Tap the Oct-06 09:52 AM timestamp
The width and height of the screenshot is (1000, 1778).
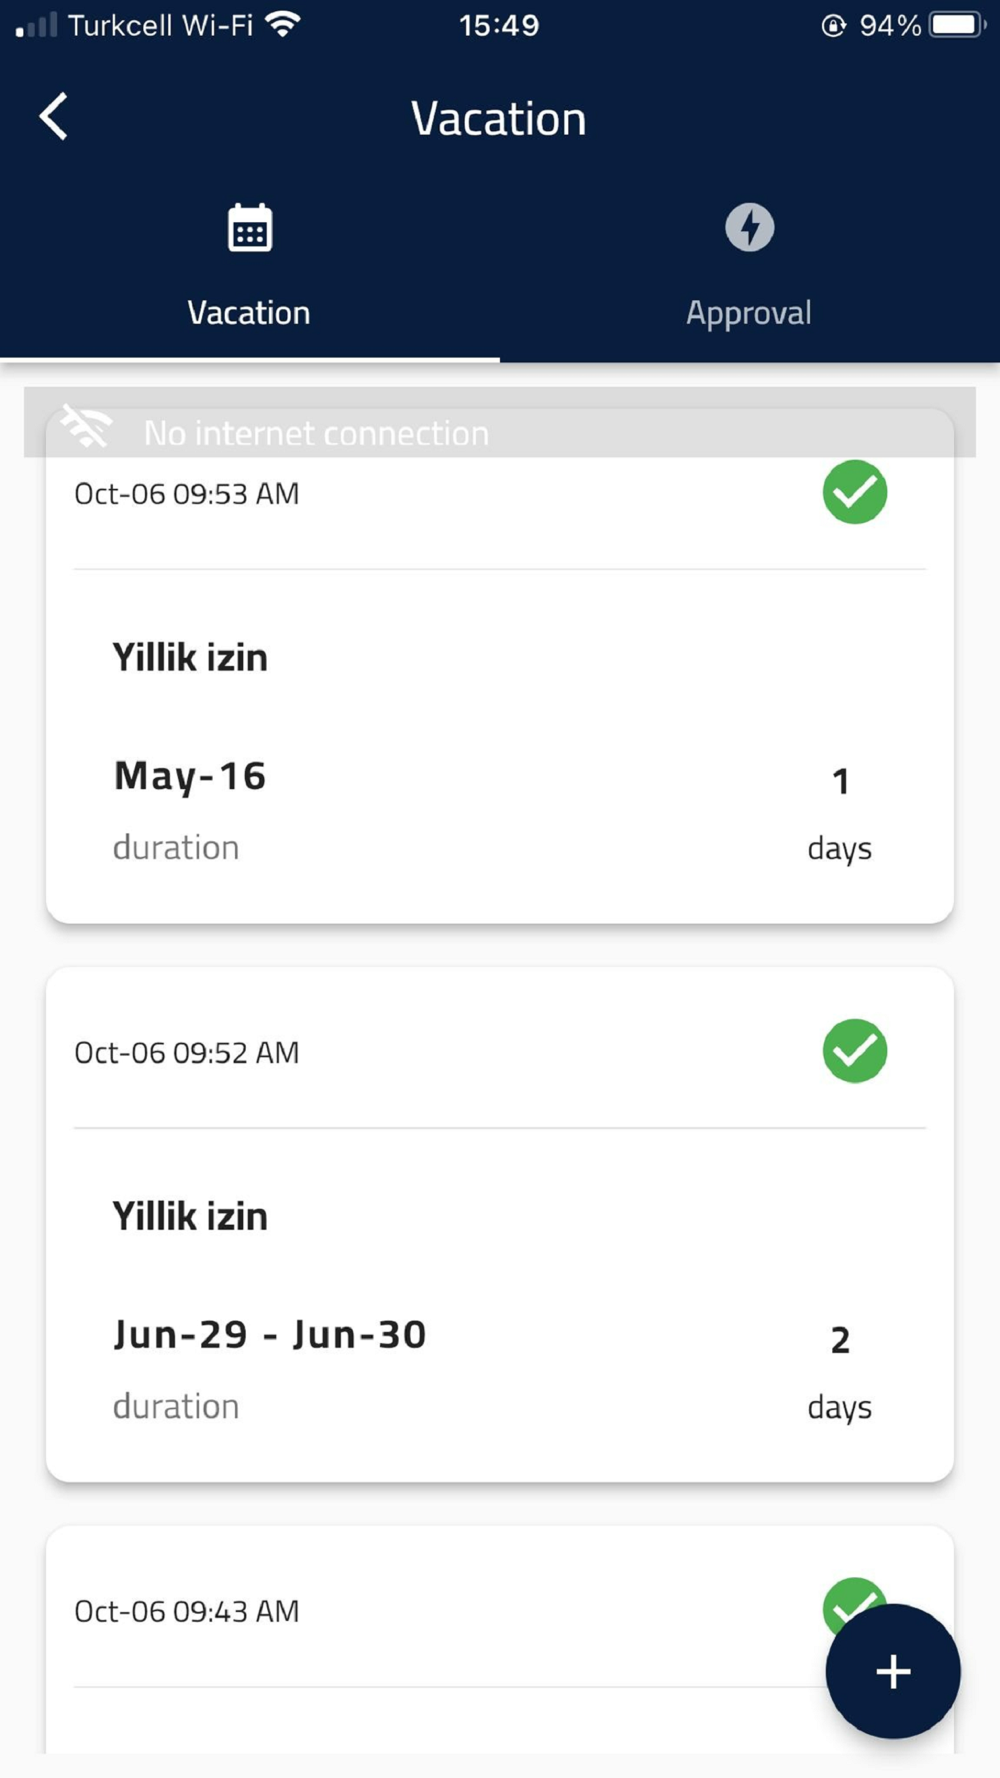(187, 1053)
